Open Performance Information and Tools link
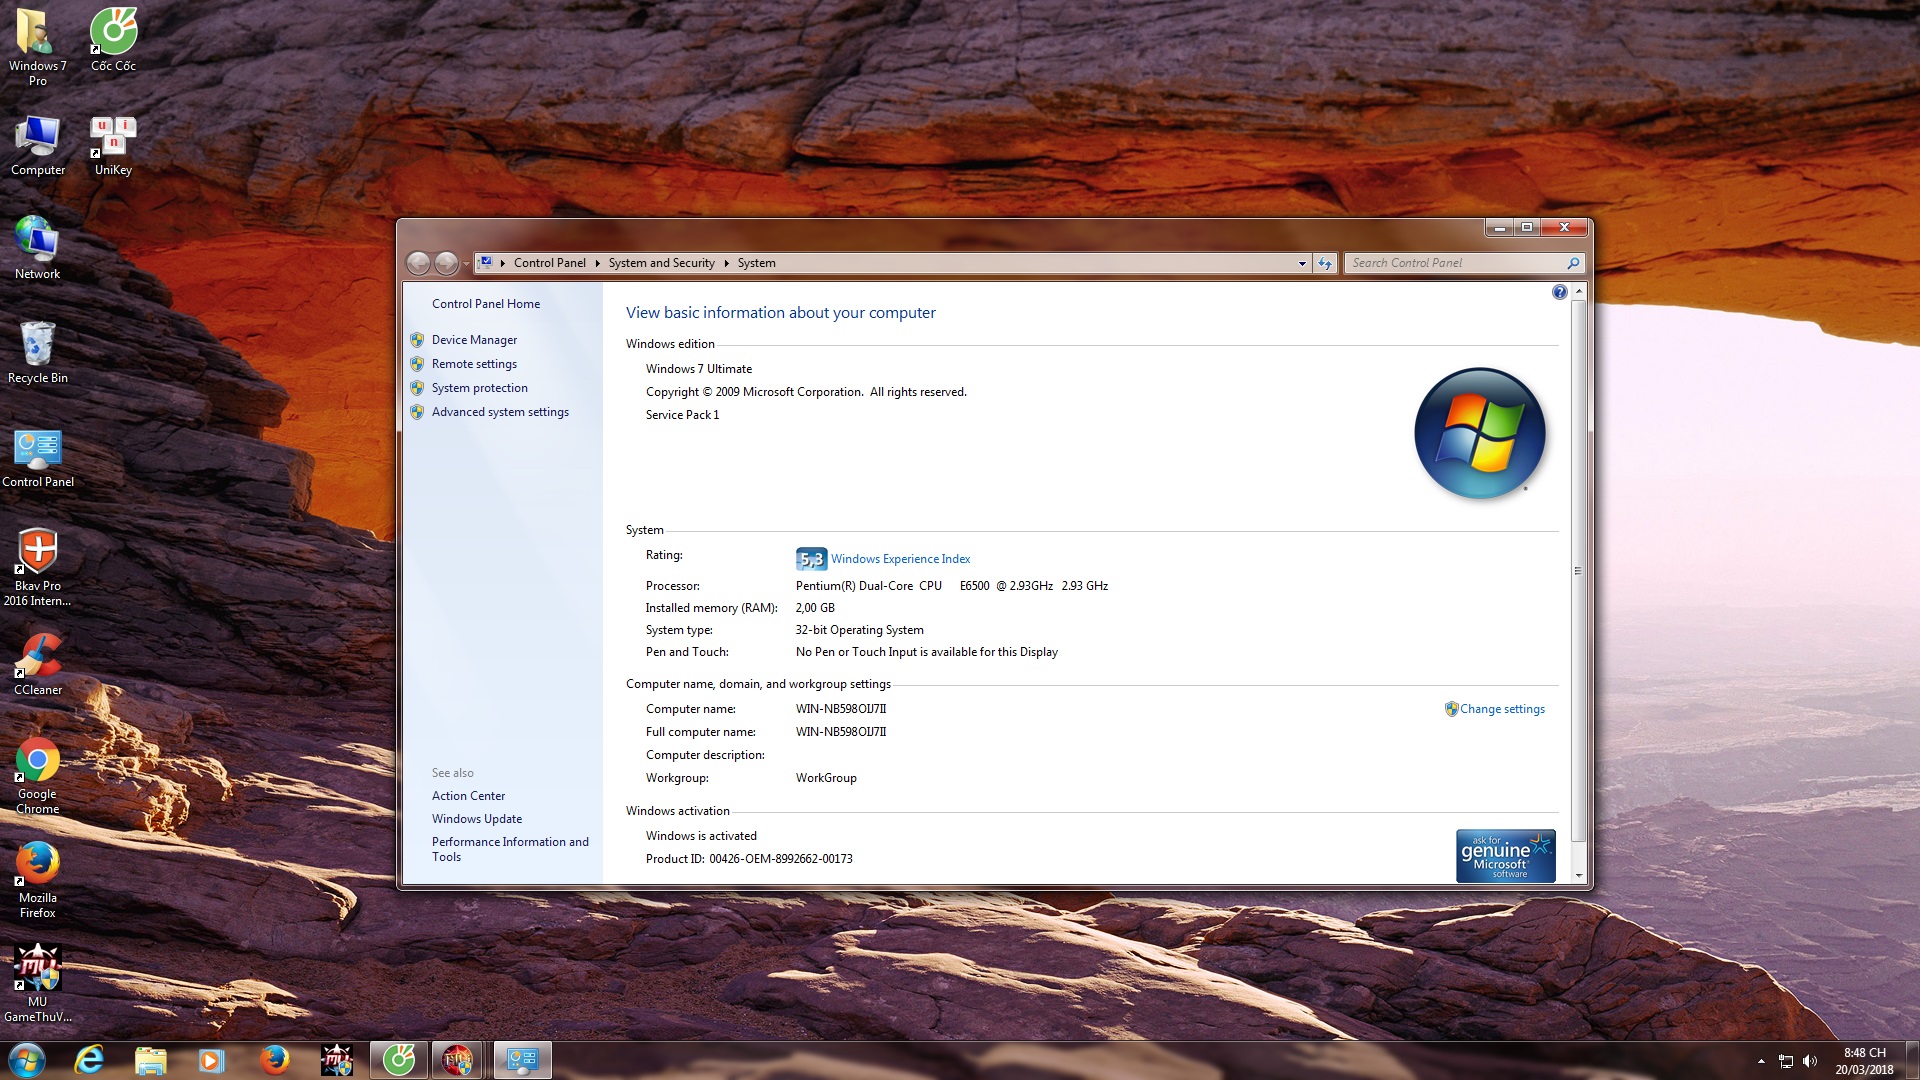1920x1080 pixels. tap(510, 849)
